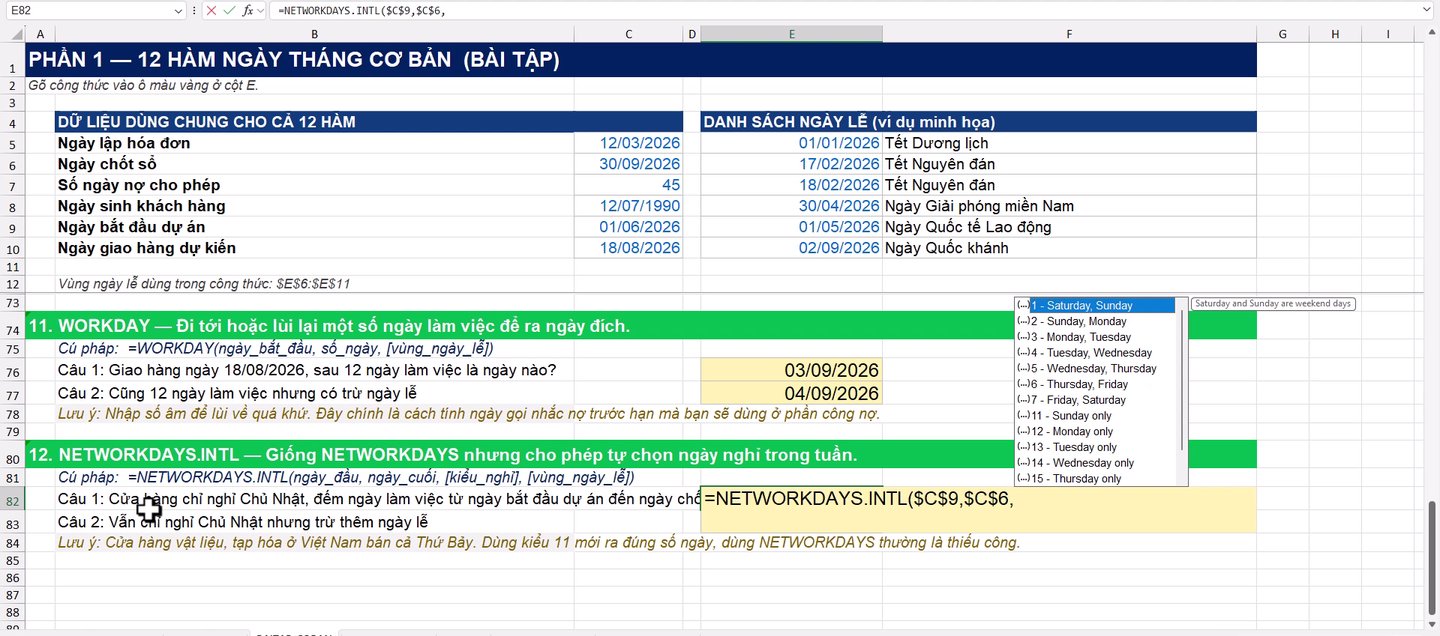Click 'Tết Dương lịch' cell
Viewport: 1440px width, 636px height.
pyautogui.click(x=1069, y=143)
